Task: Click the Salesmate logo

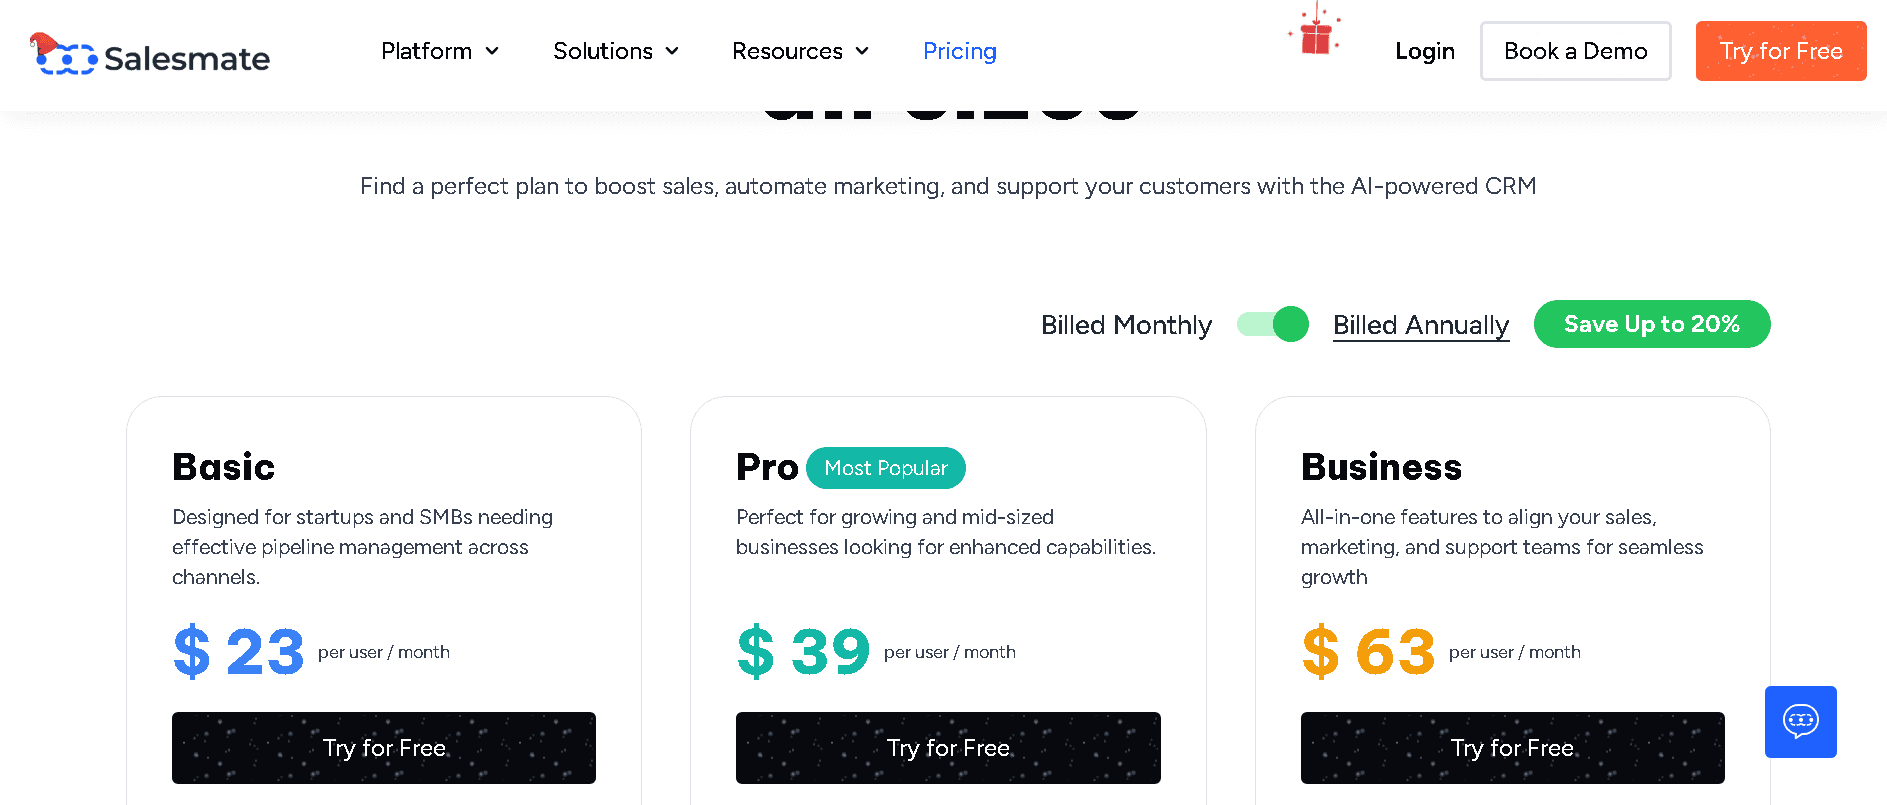Action: [150, 57]
